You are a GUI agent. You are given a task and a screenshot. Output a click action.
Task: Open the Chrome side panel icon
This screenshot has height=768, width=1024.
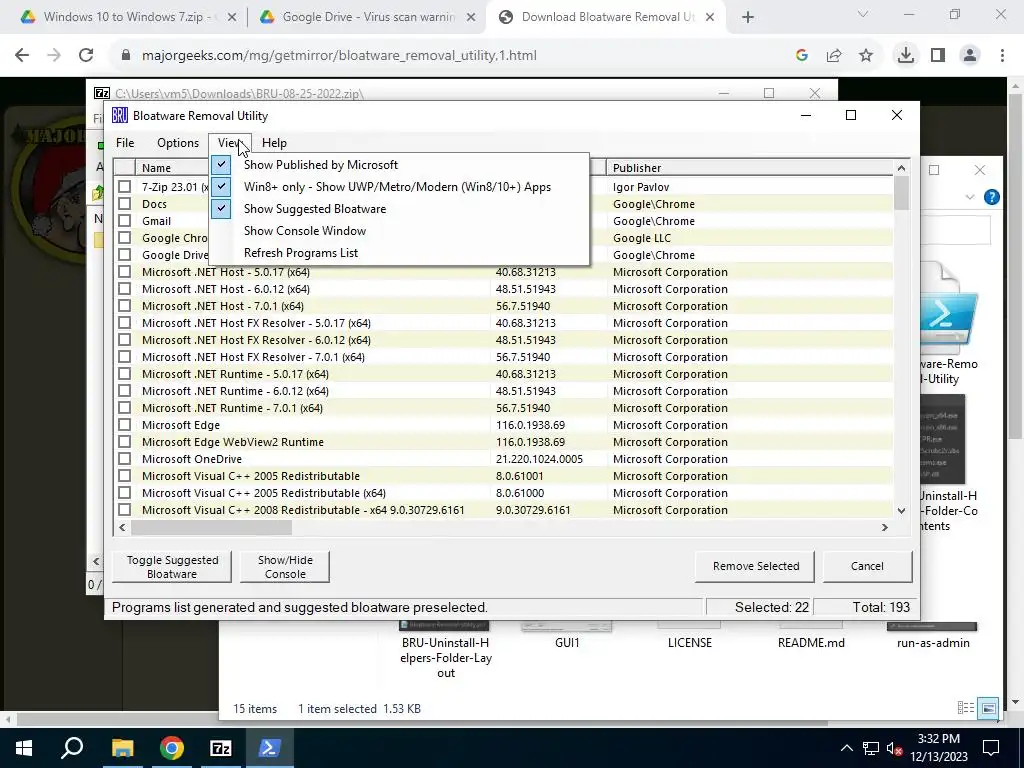coord(938,56)
